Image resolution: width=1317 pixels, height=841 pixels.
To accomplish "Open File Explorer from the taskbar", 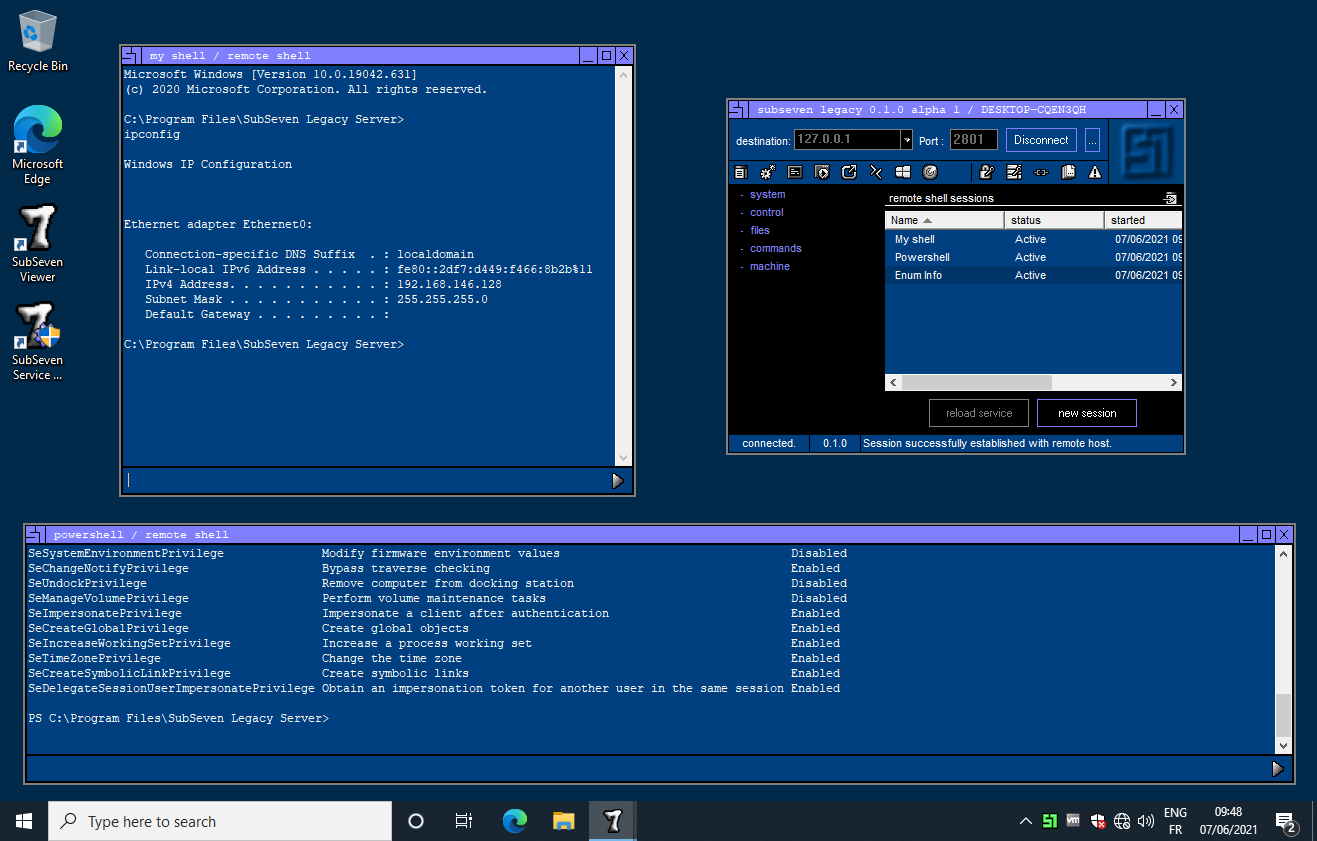I will 564,821.
